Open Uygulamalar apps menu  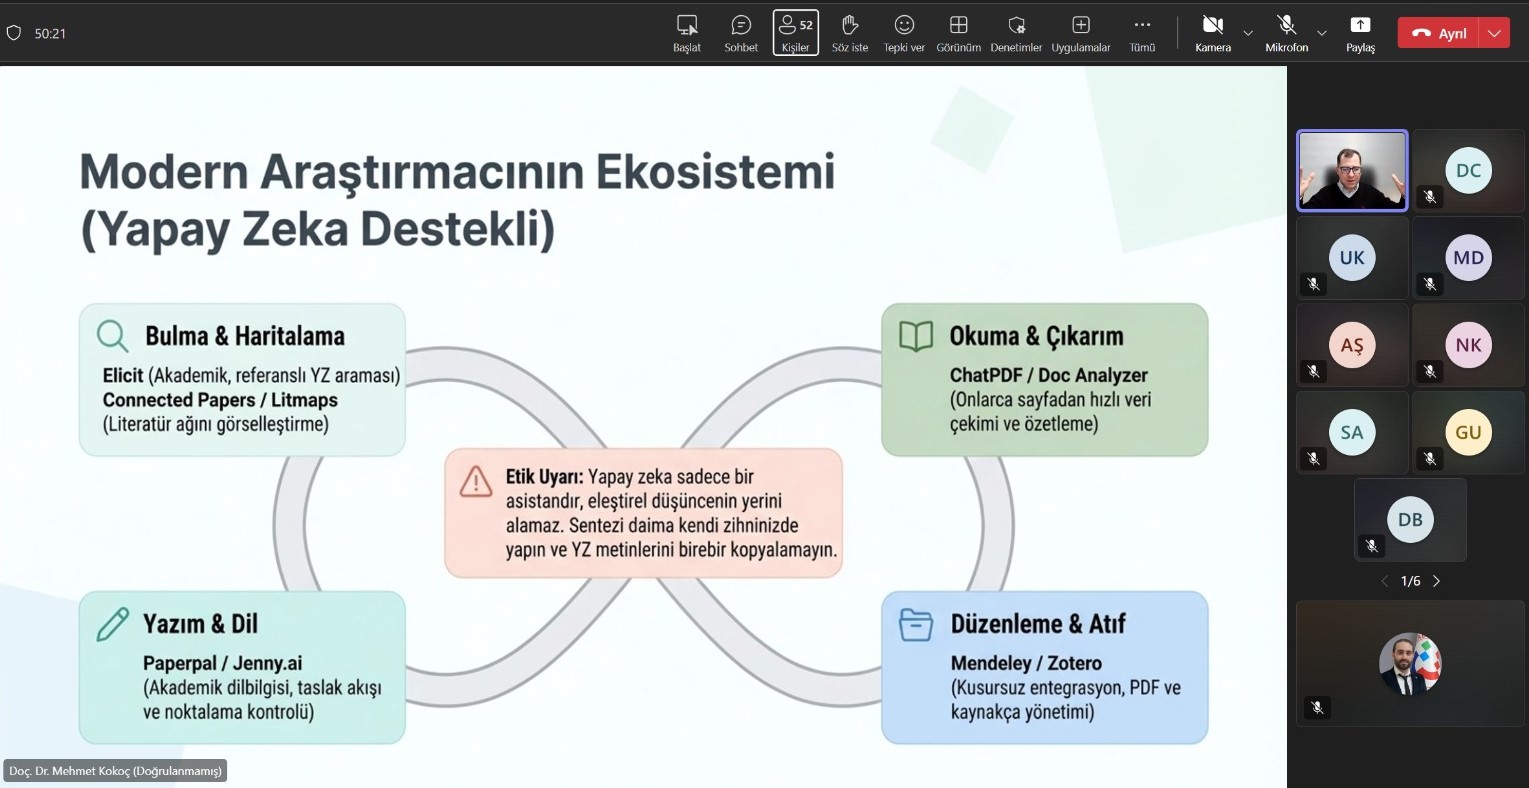1081,32
